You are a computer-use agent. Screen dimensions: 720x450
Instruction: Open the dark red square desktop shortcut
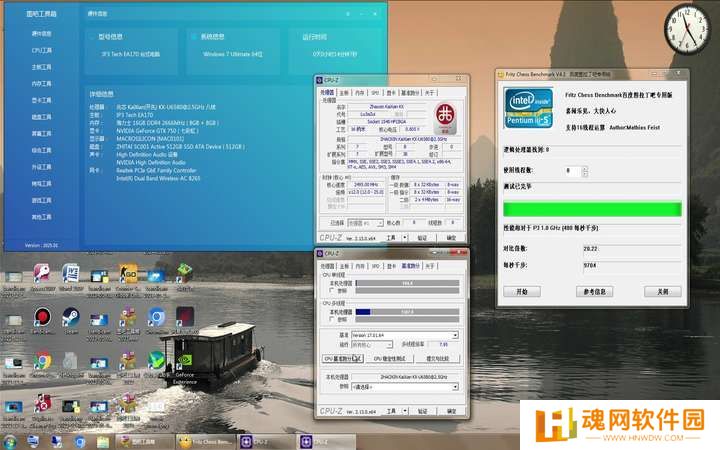[185, 317]
